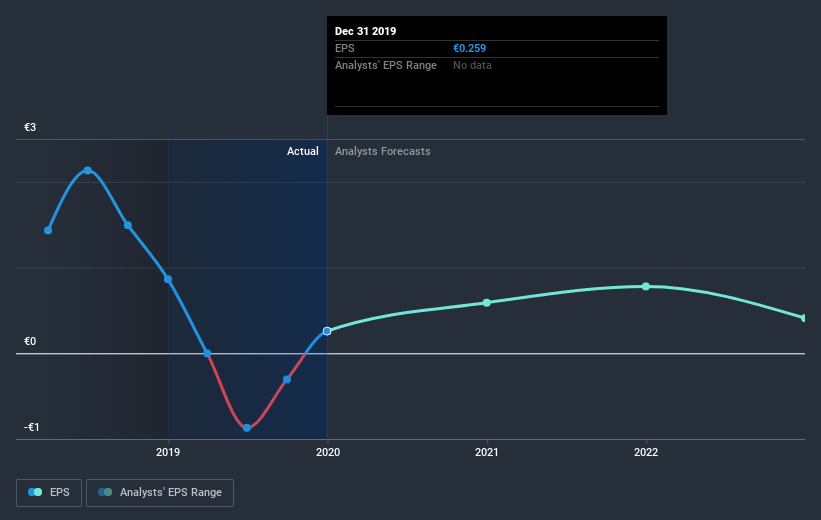Click the 2022 forecast data point
The image size is (821, 520).
tap(646, 286)
